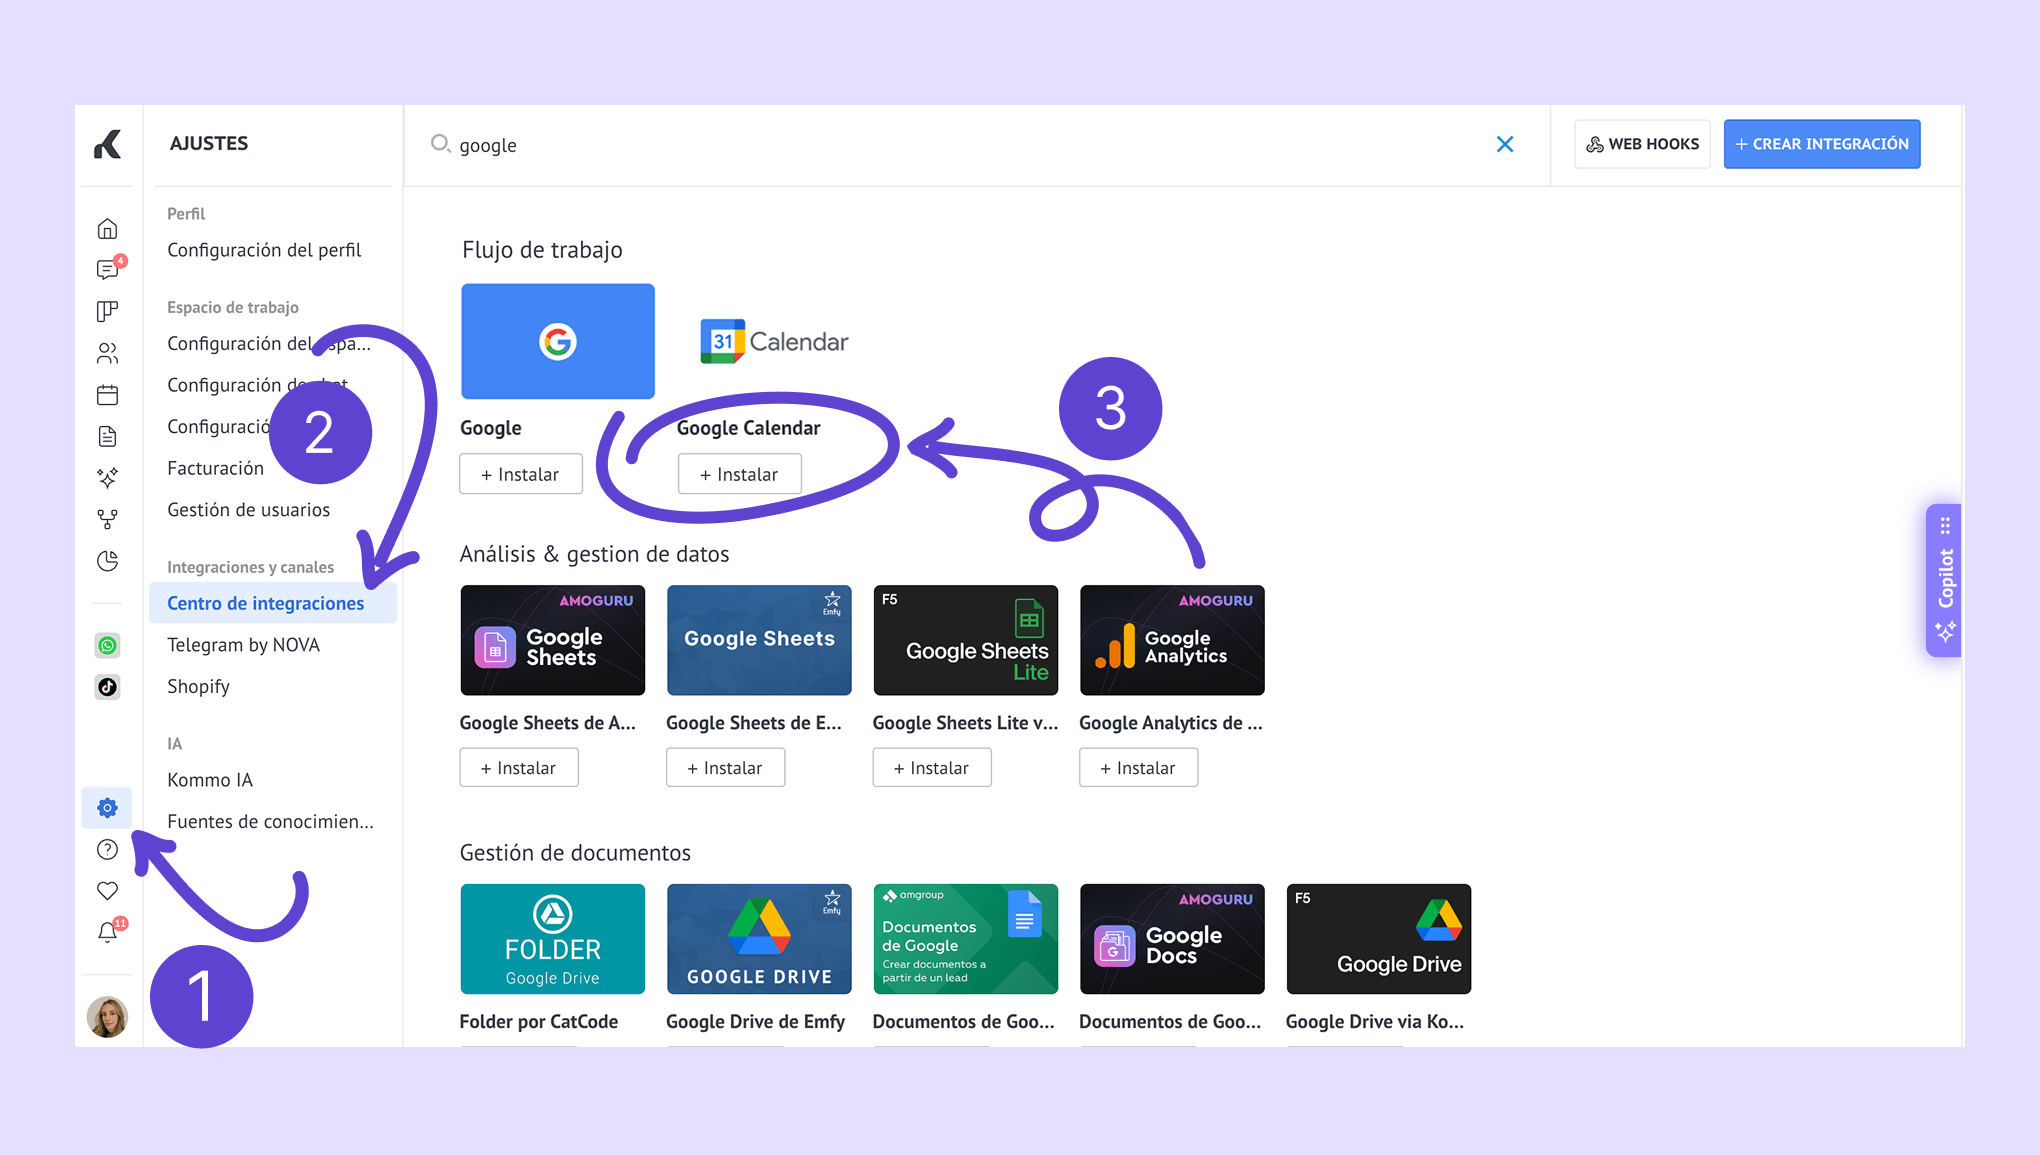Click the WhatsApp icon in sidebar
This screenshot has width=2040, height=1155.
click(x=107, y=645)
